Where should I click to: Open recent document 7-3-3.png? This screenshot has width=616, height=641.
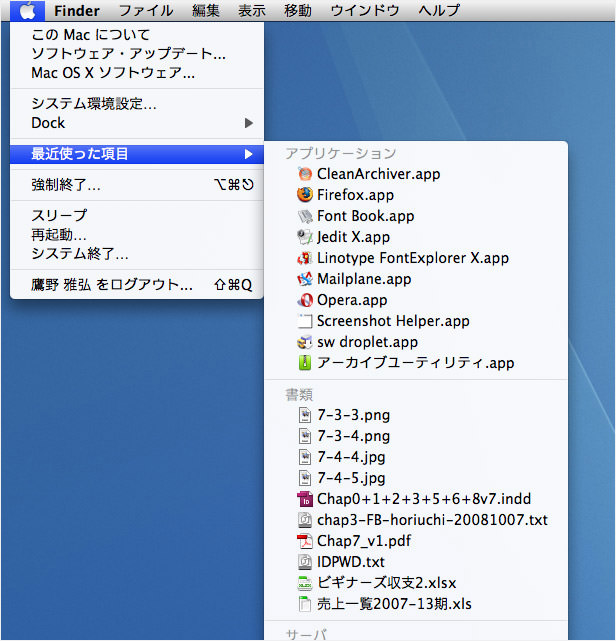coord(416,415)
